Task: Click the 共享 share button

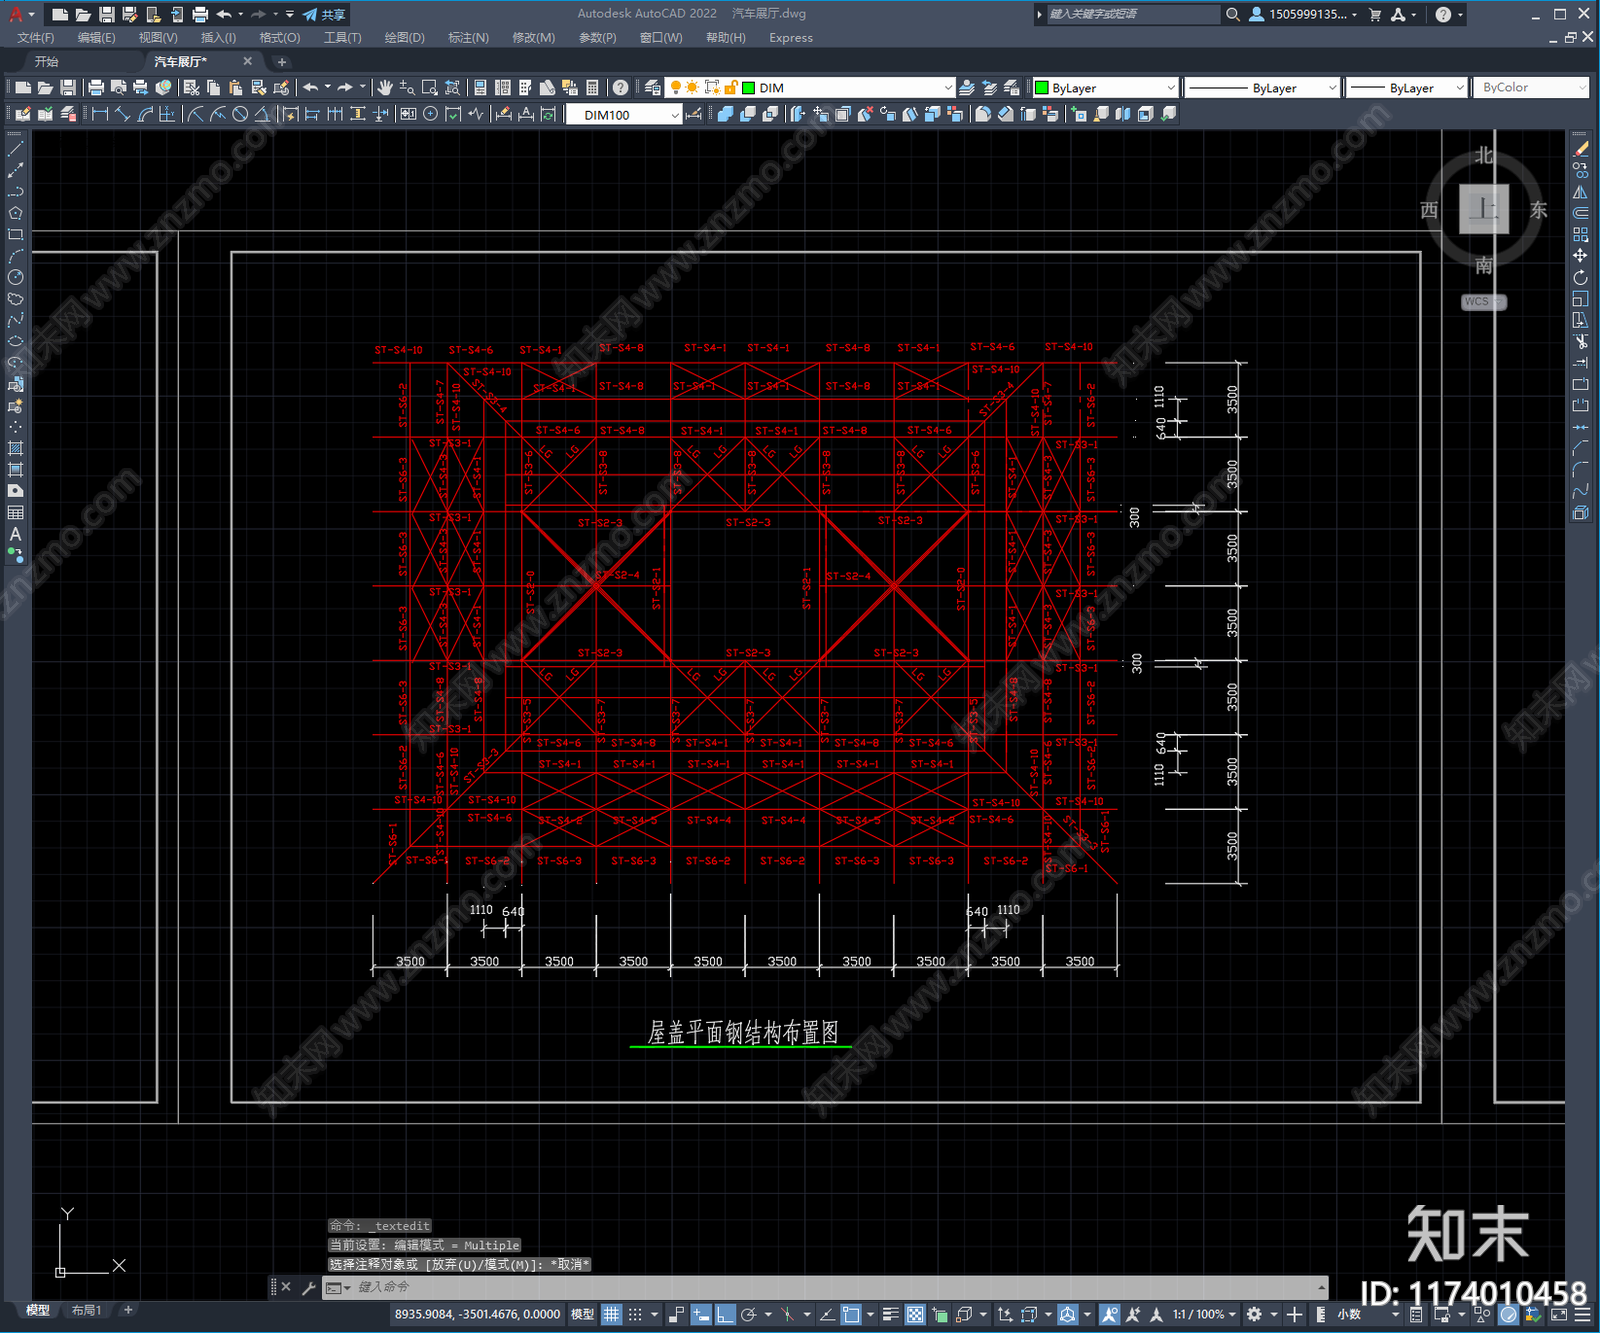Action: point(324,14)
